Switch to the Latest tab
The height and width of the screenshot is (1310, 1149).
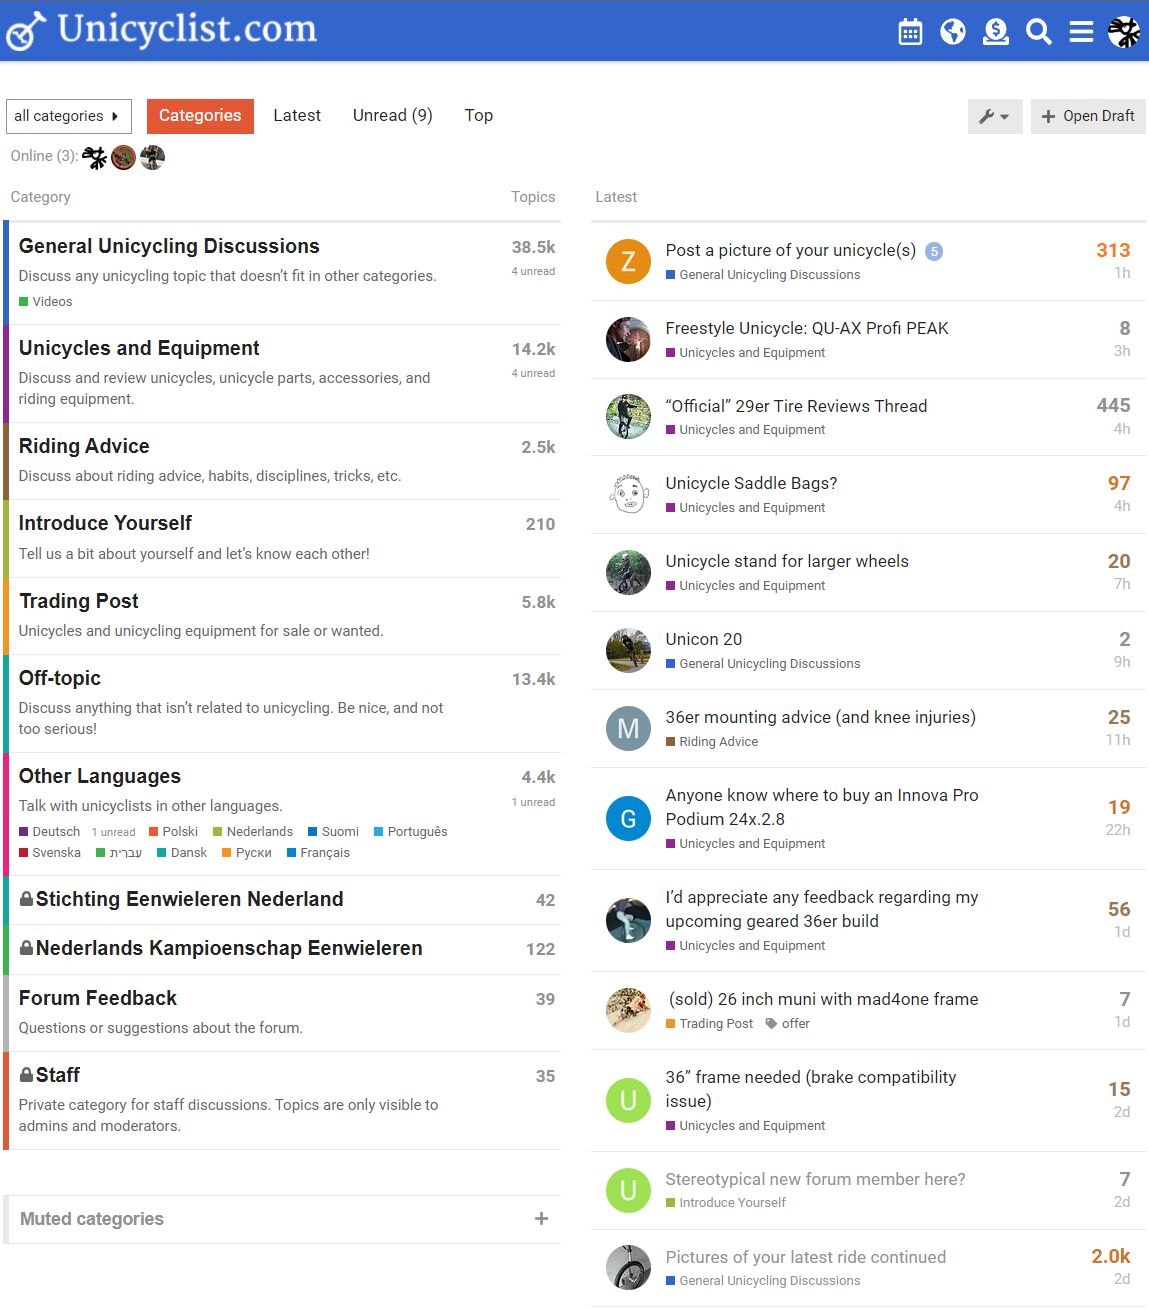click(297, 116)
